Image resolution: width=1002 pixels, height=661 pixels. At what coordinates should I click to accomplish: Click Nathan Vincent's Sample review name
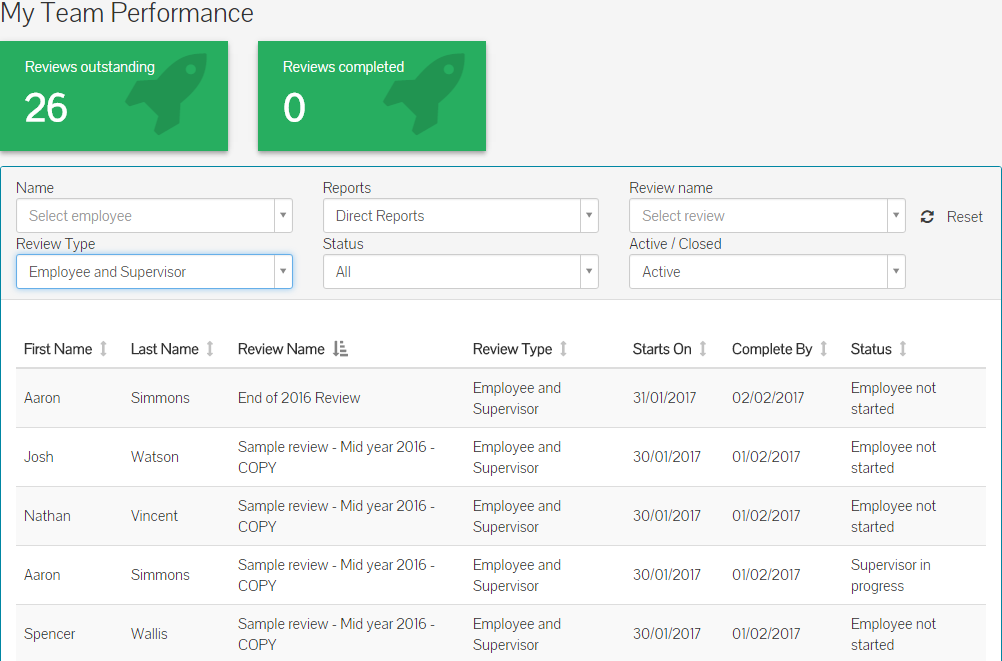[x=336, y=516]
